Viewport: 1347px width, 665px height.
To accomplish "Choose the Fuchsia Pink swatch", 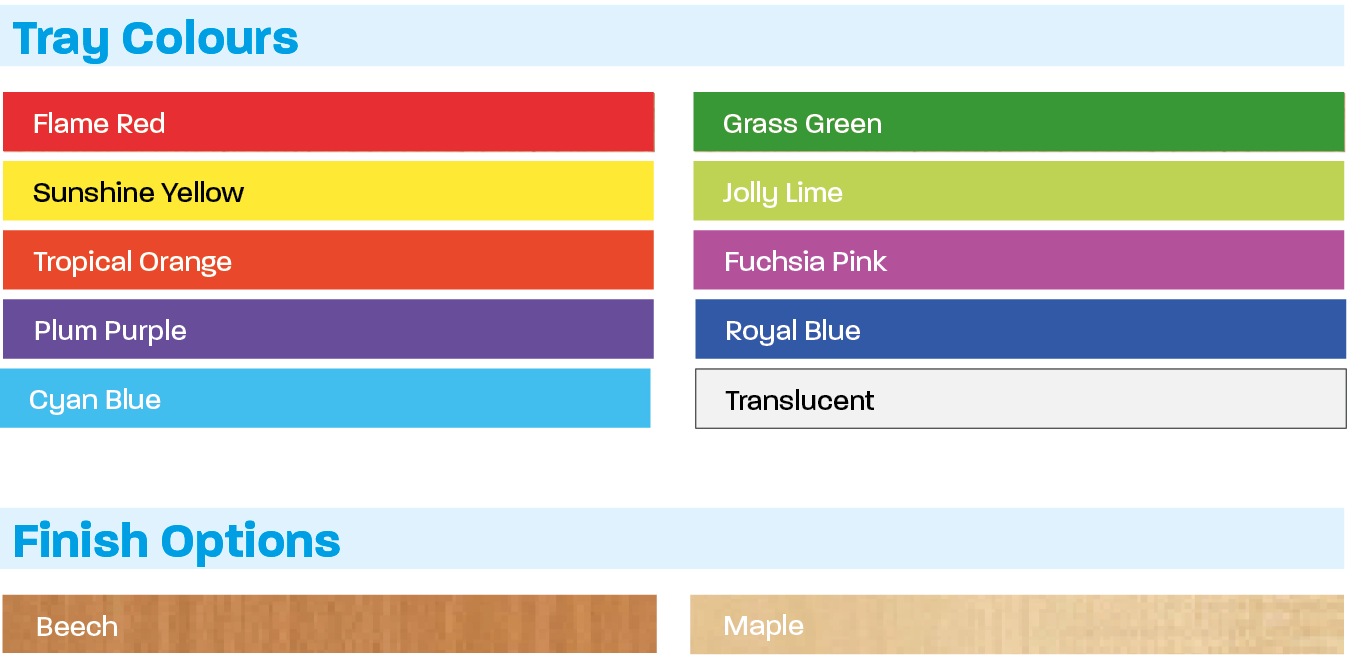I will (x=1018, y=260).
